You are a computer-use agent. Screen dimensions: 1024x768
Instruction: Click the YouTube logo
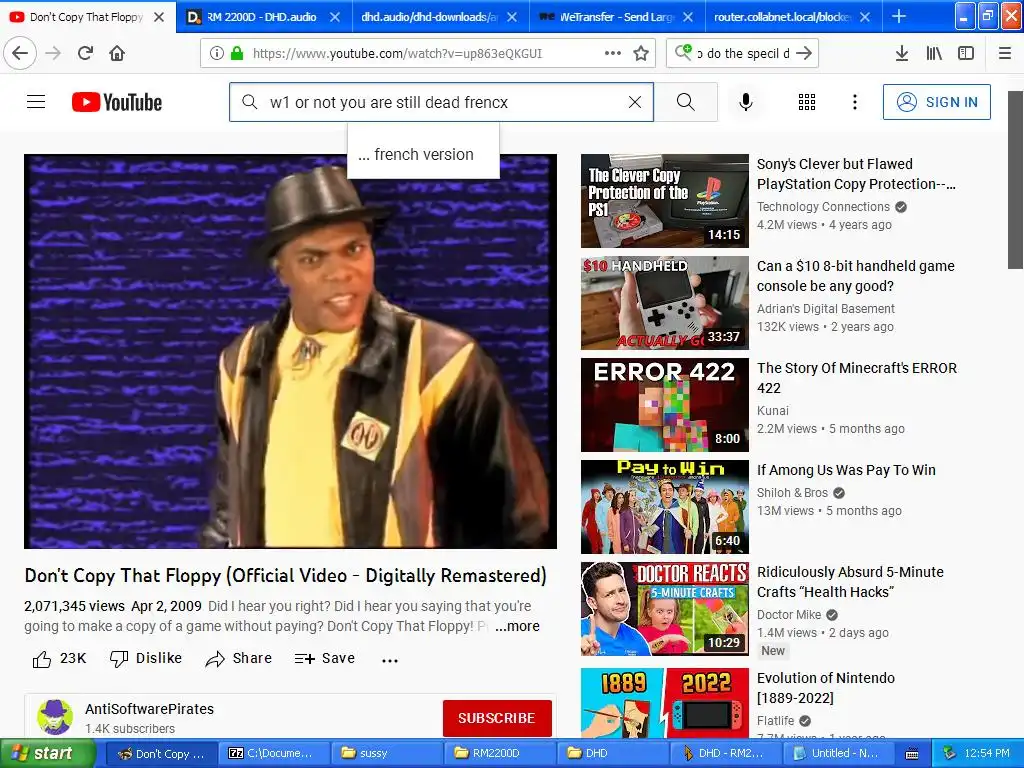point(117,102)
